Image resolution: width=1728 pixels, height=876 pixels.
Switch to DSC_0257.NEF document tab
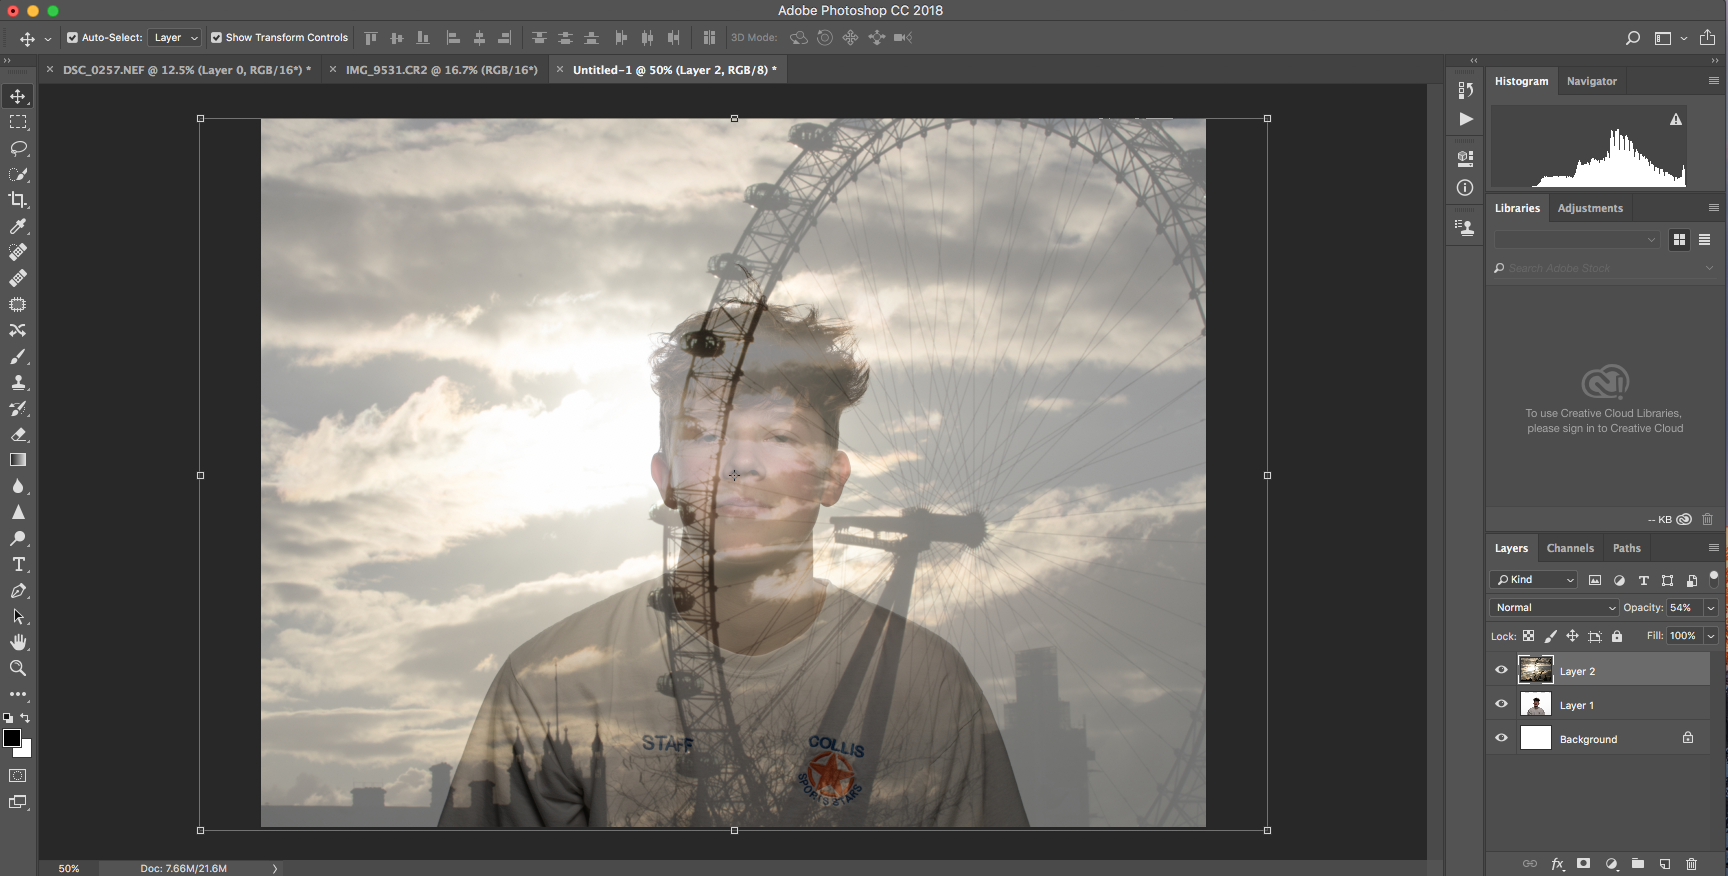pos(186,70)
